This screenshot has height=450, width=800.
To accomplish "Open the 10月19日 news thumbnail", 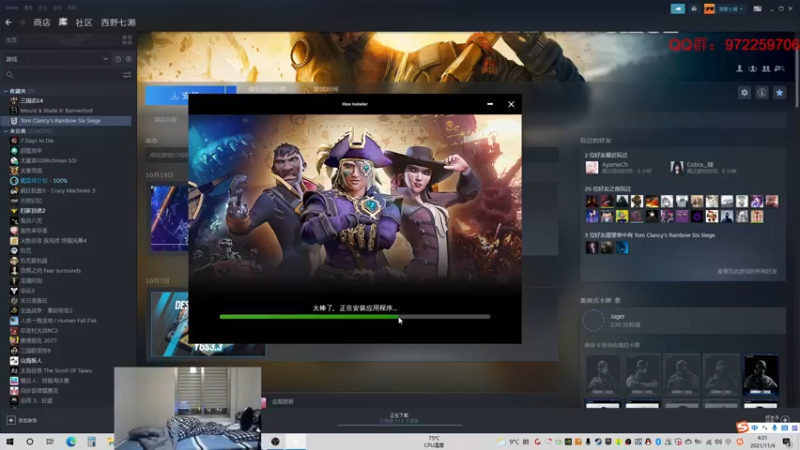I will tap(170, 218).
